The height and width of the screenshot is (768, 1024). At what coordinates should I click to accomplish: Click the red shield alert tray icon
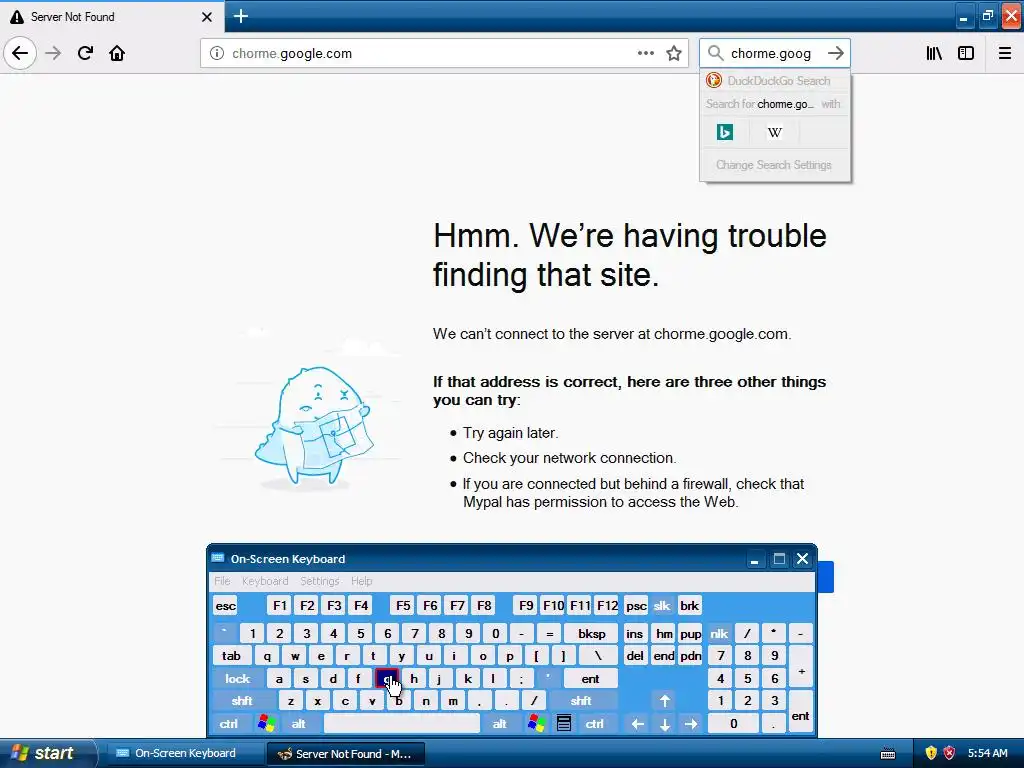[x=949, y=753]
